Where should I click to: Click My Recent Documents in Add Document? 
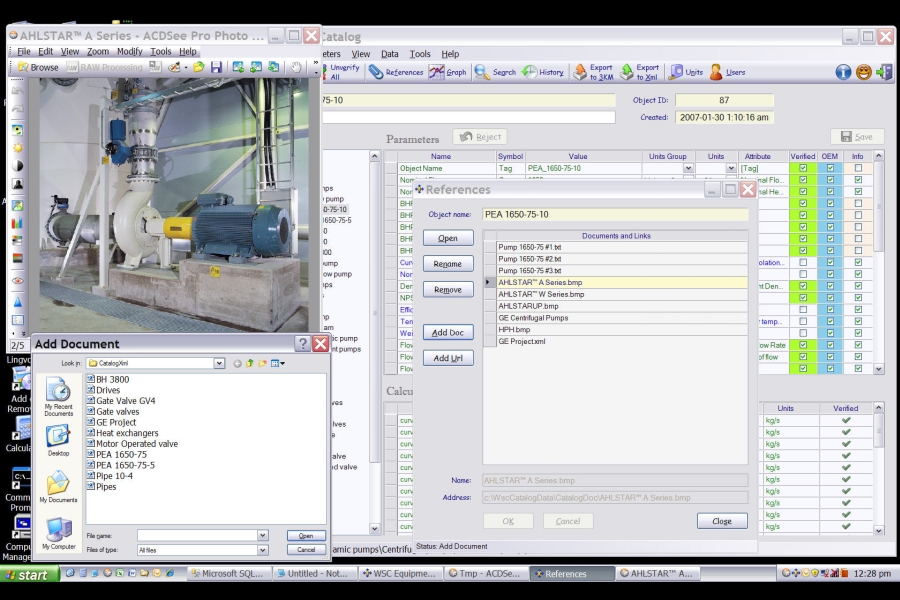click(59, 397)
